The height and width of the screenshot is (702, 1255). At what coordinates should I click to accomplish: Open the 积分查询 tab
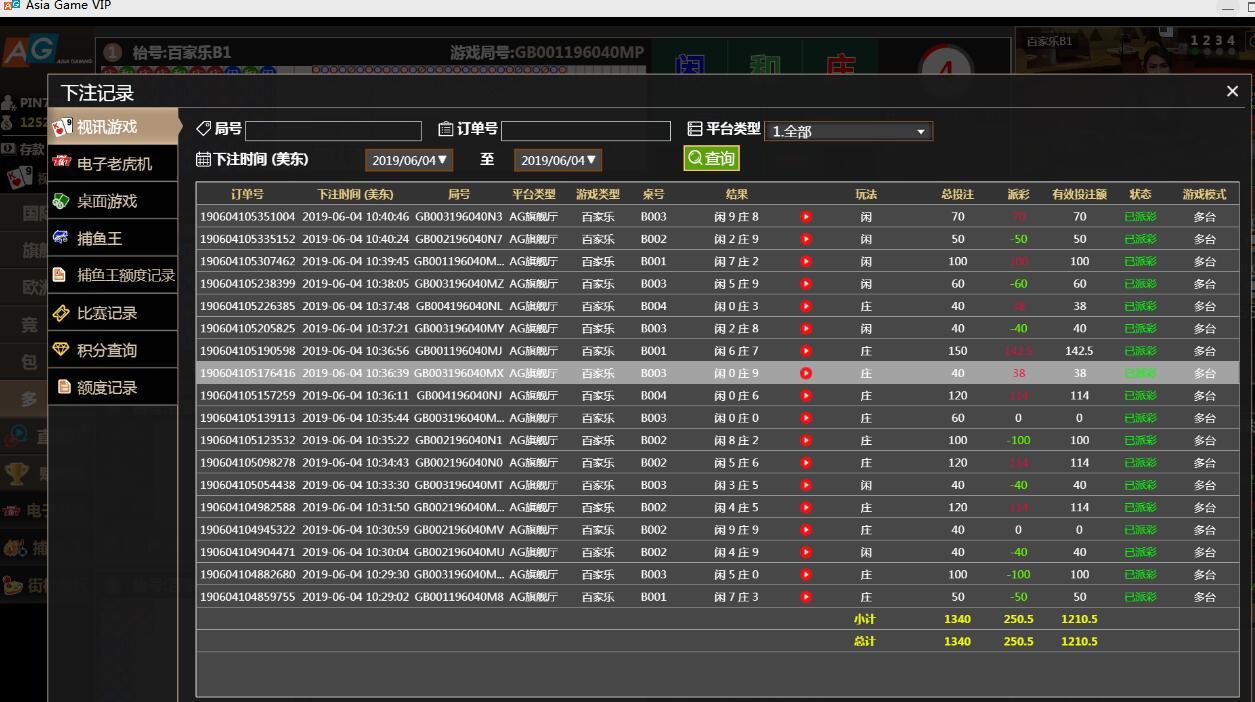coord(113,350)
